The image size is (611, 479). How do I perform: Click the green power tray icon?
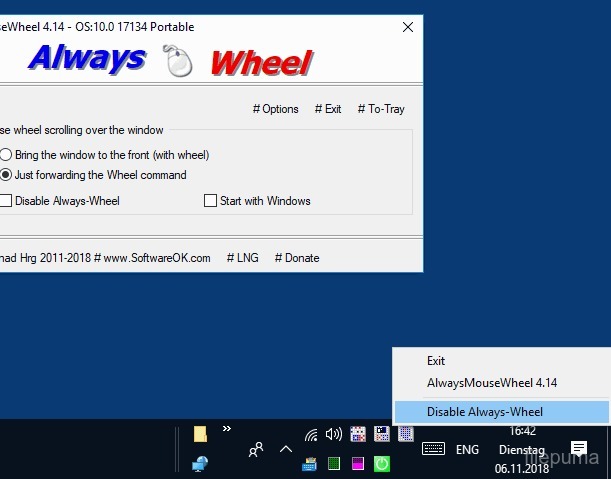coord(381,464)
